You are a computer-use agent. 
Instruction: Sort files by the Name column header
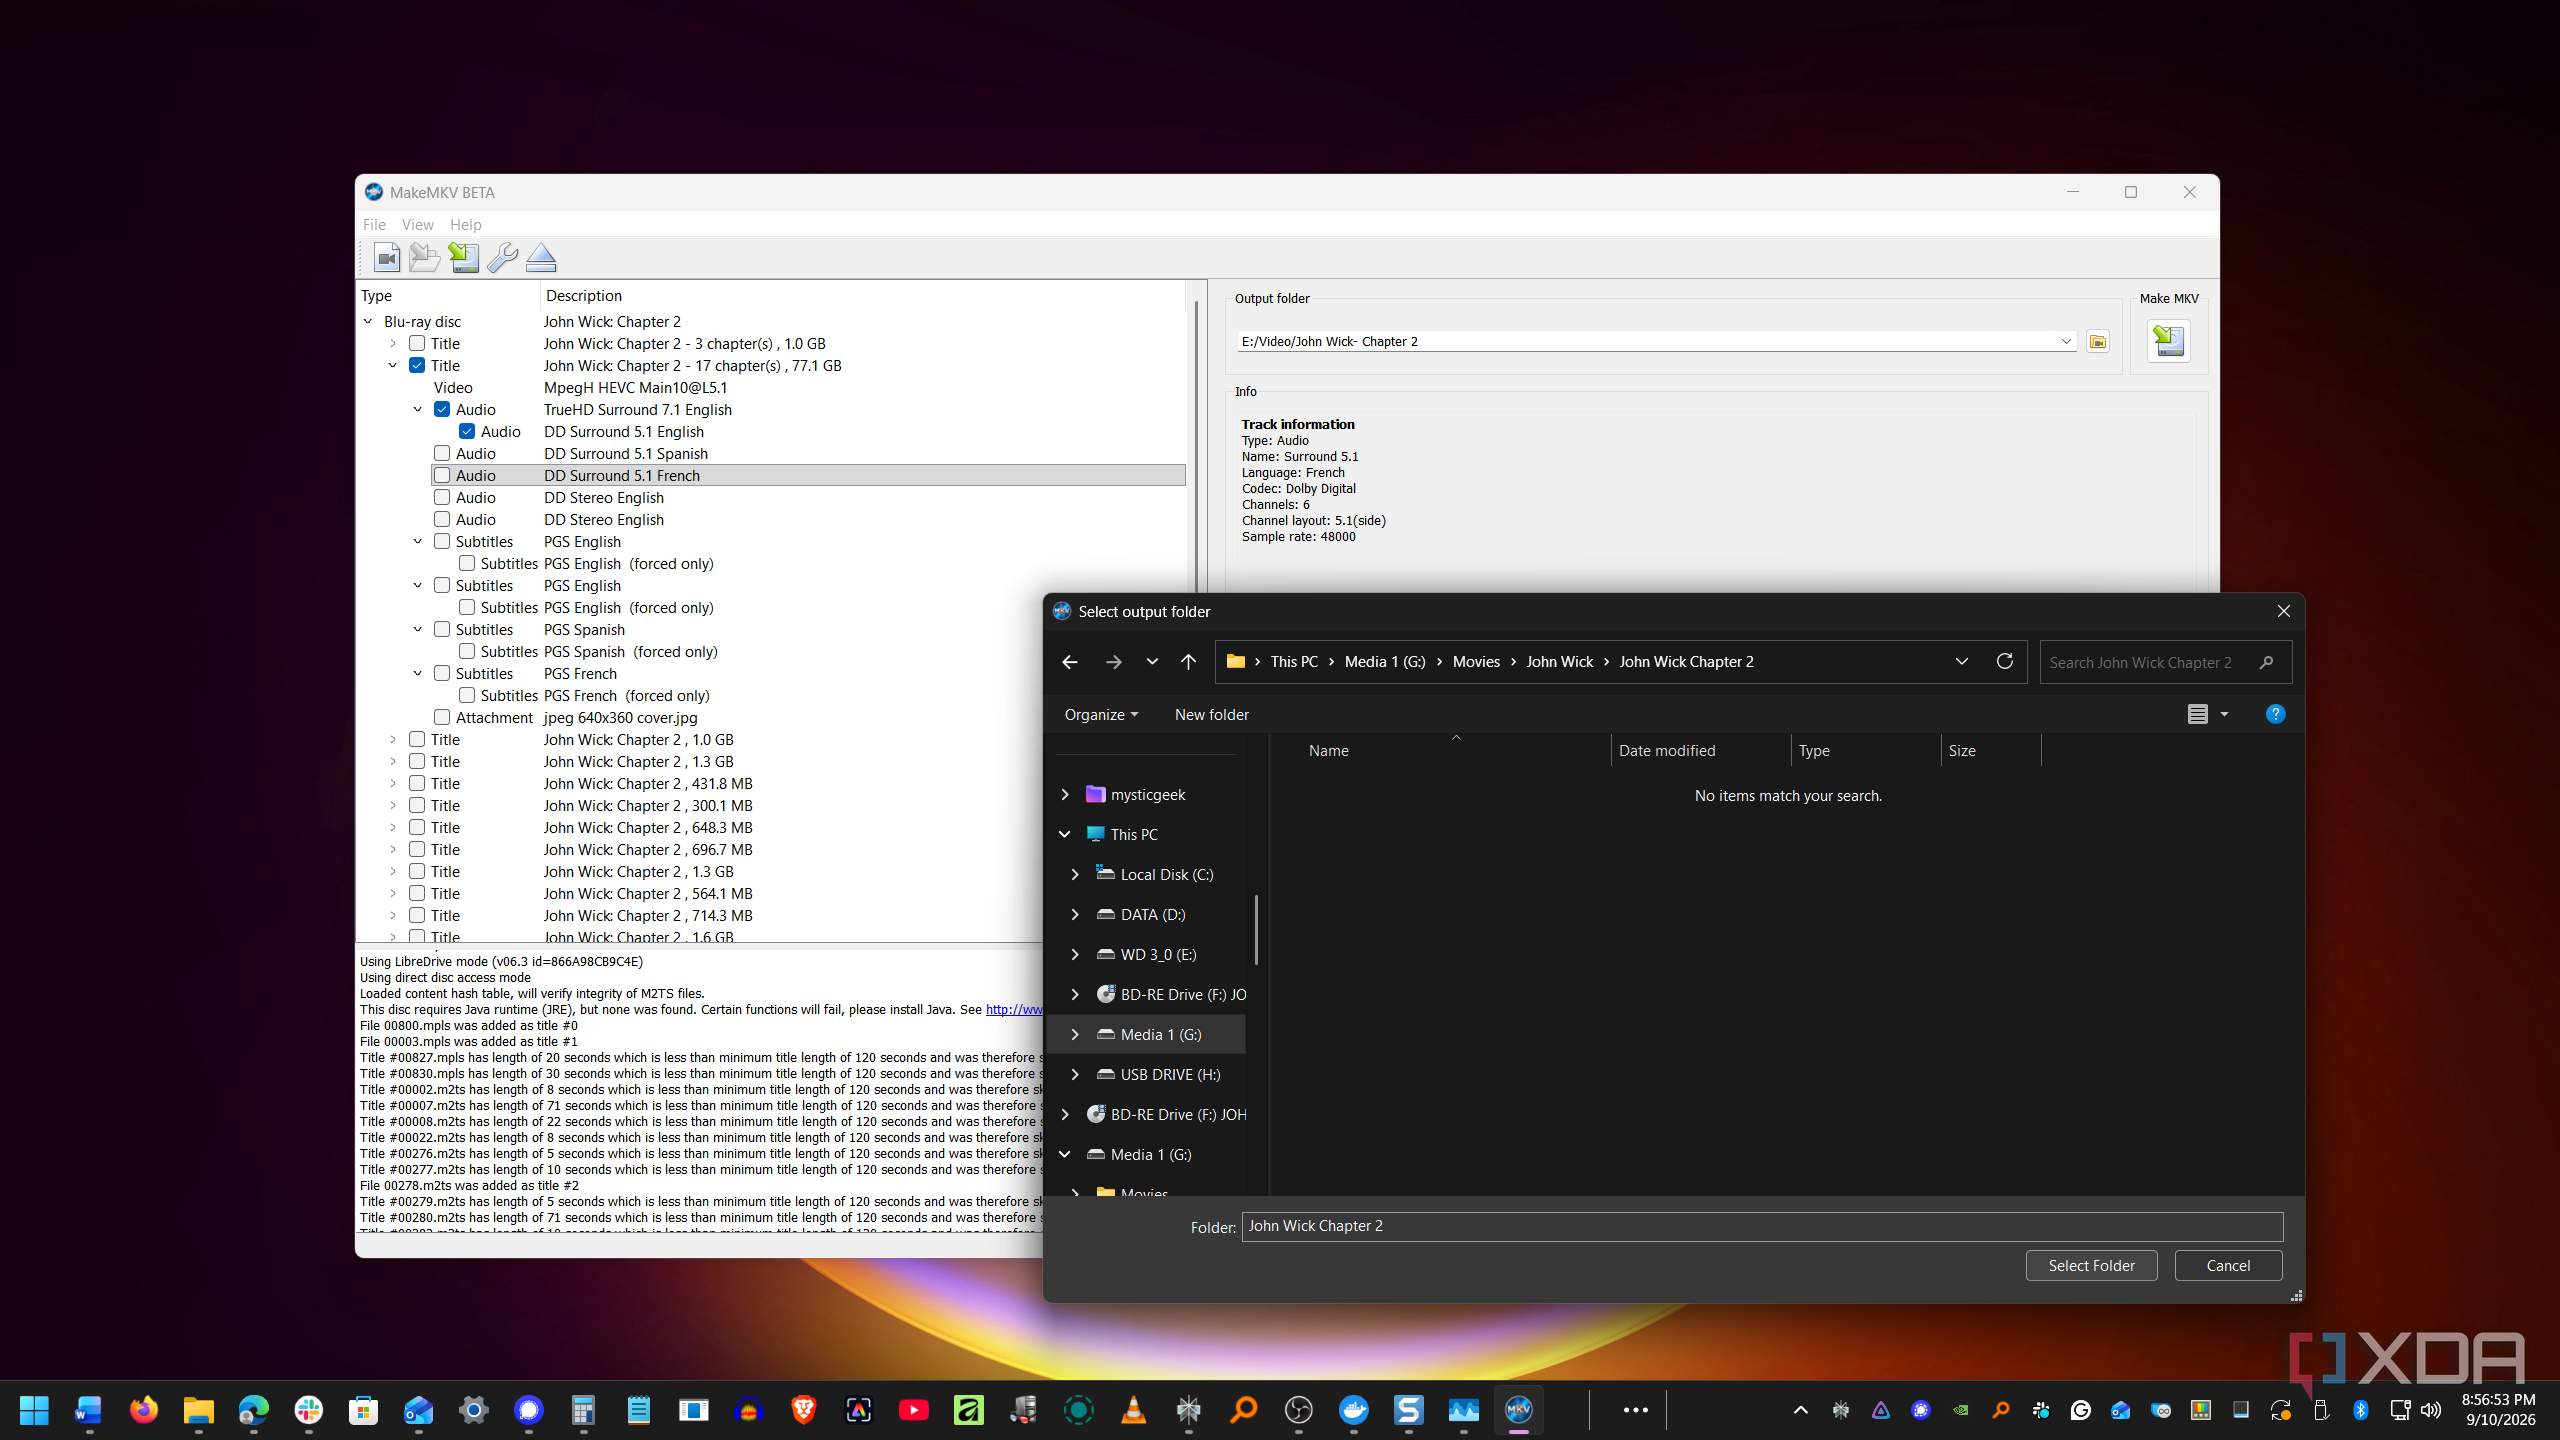point(1328,751)
